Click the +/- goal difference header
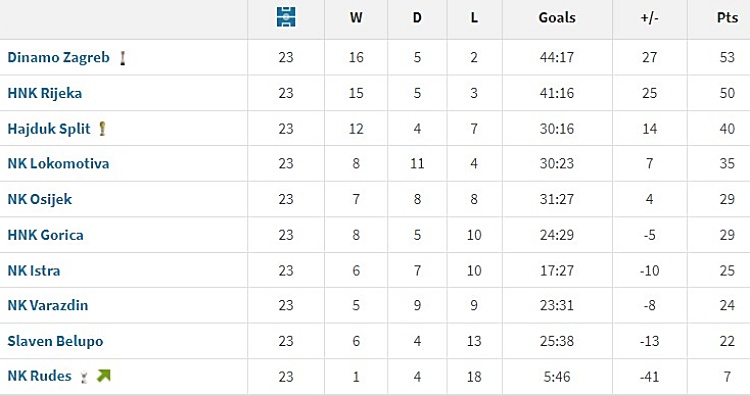Viewport: 750px width, 396px height. [650, 18]
